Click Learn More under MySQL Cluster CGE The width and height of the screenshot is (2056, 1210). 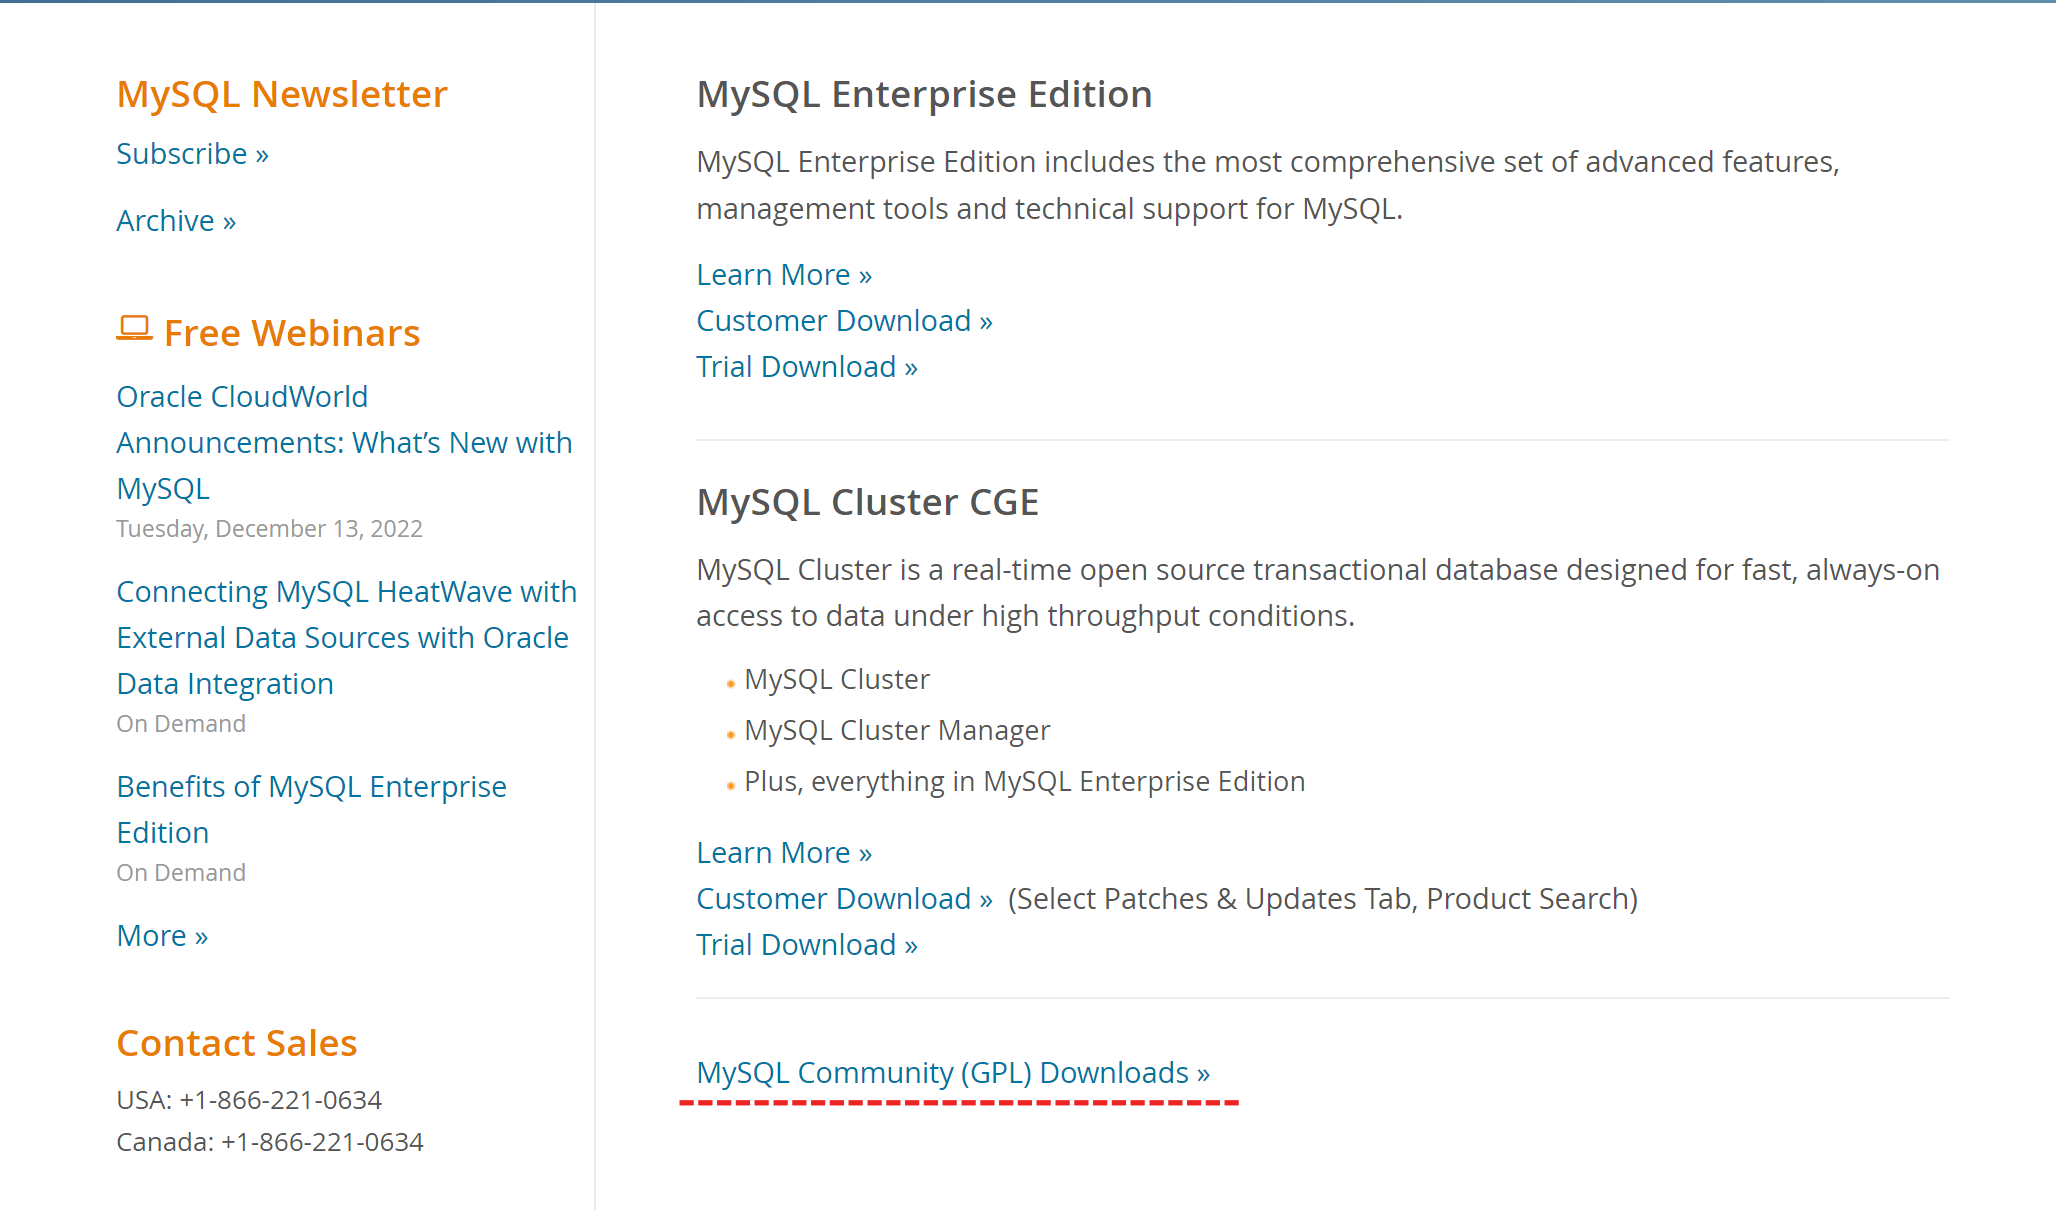784,853
